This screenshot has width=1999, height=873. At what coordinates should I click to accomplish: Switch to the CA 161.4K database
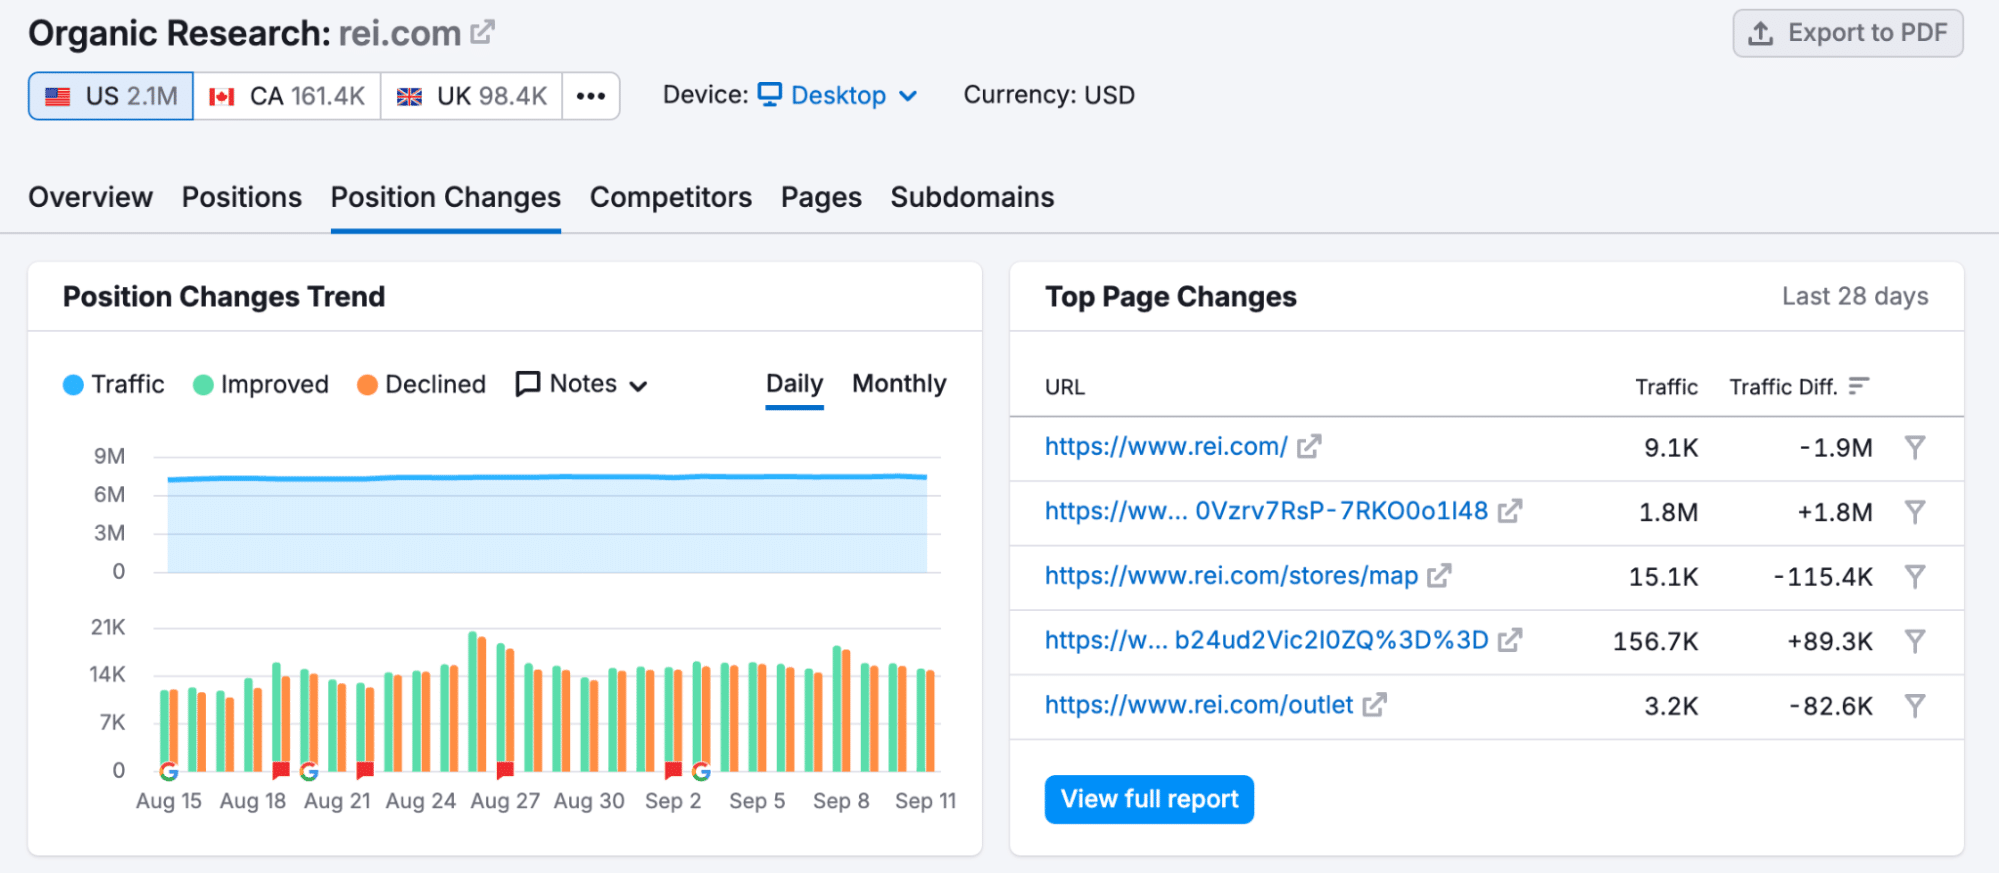pos(287,96)
